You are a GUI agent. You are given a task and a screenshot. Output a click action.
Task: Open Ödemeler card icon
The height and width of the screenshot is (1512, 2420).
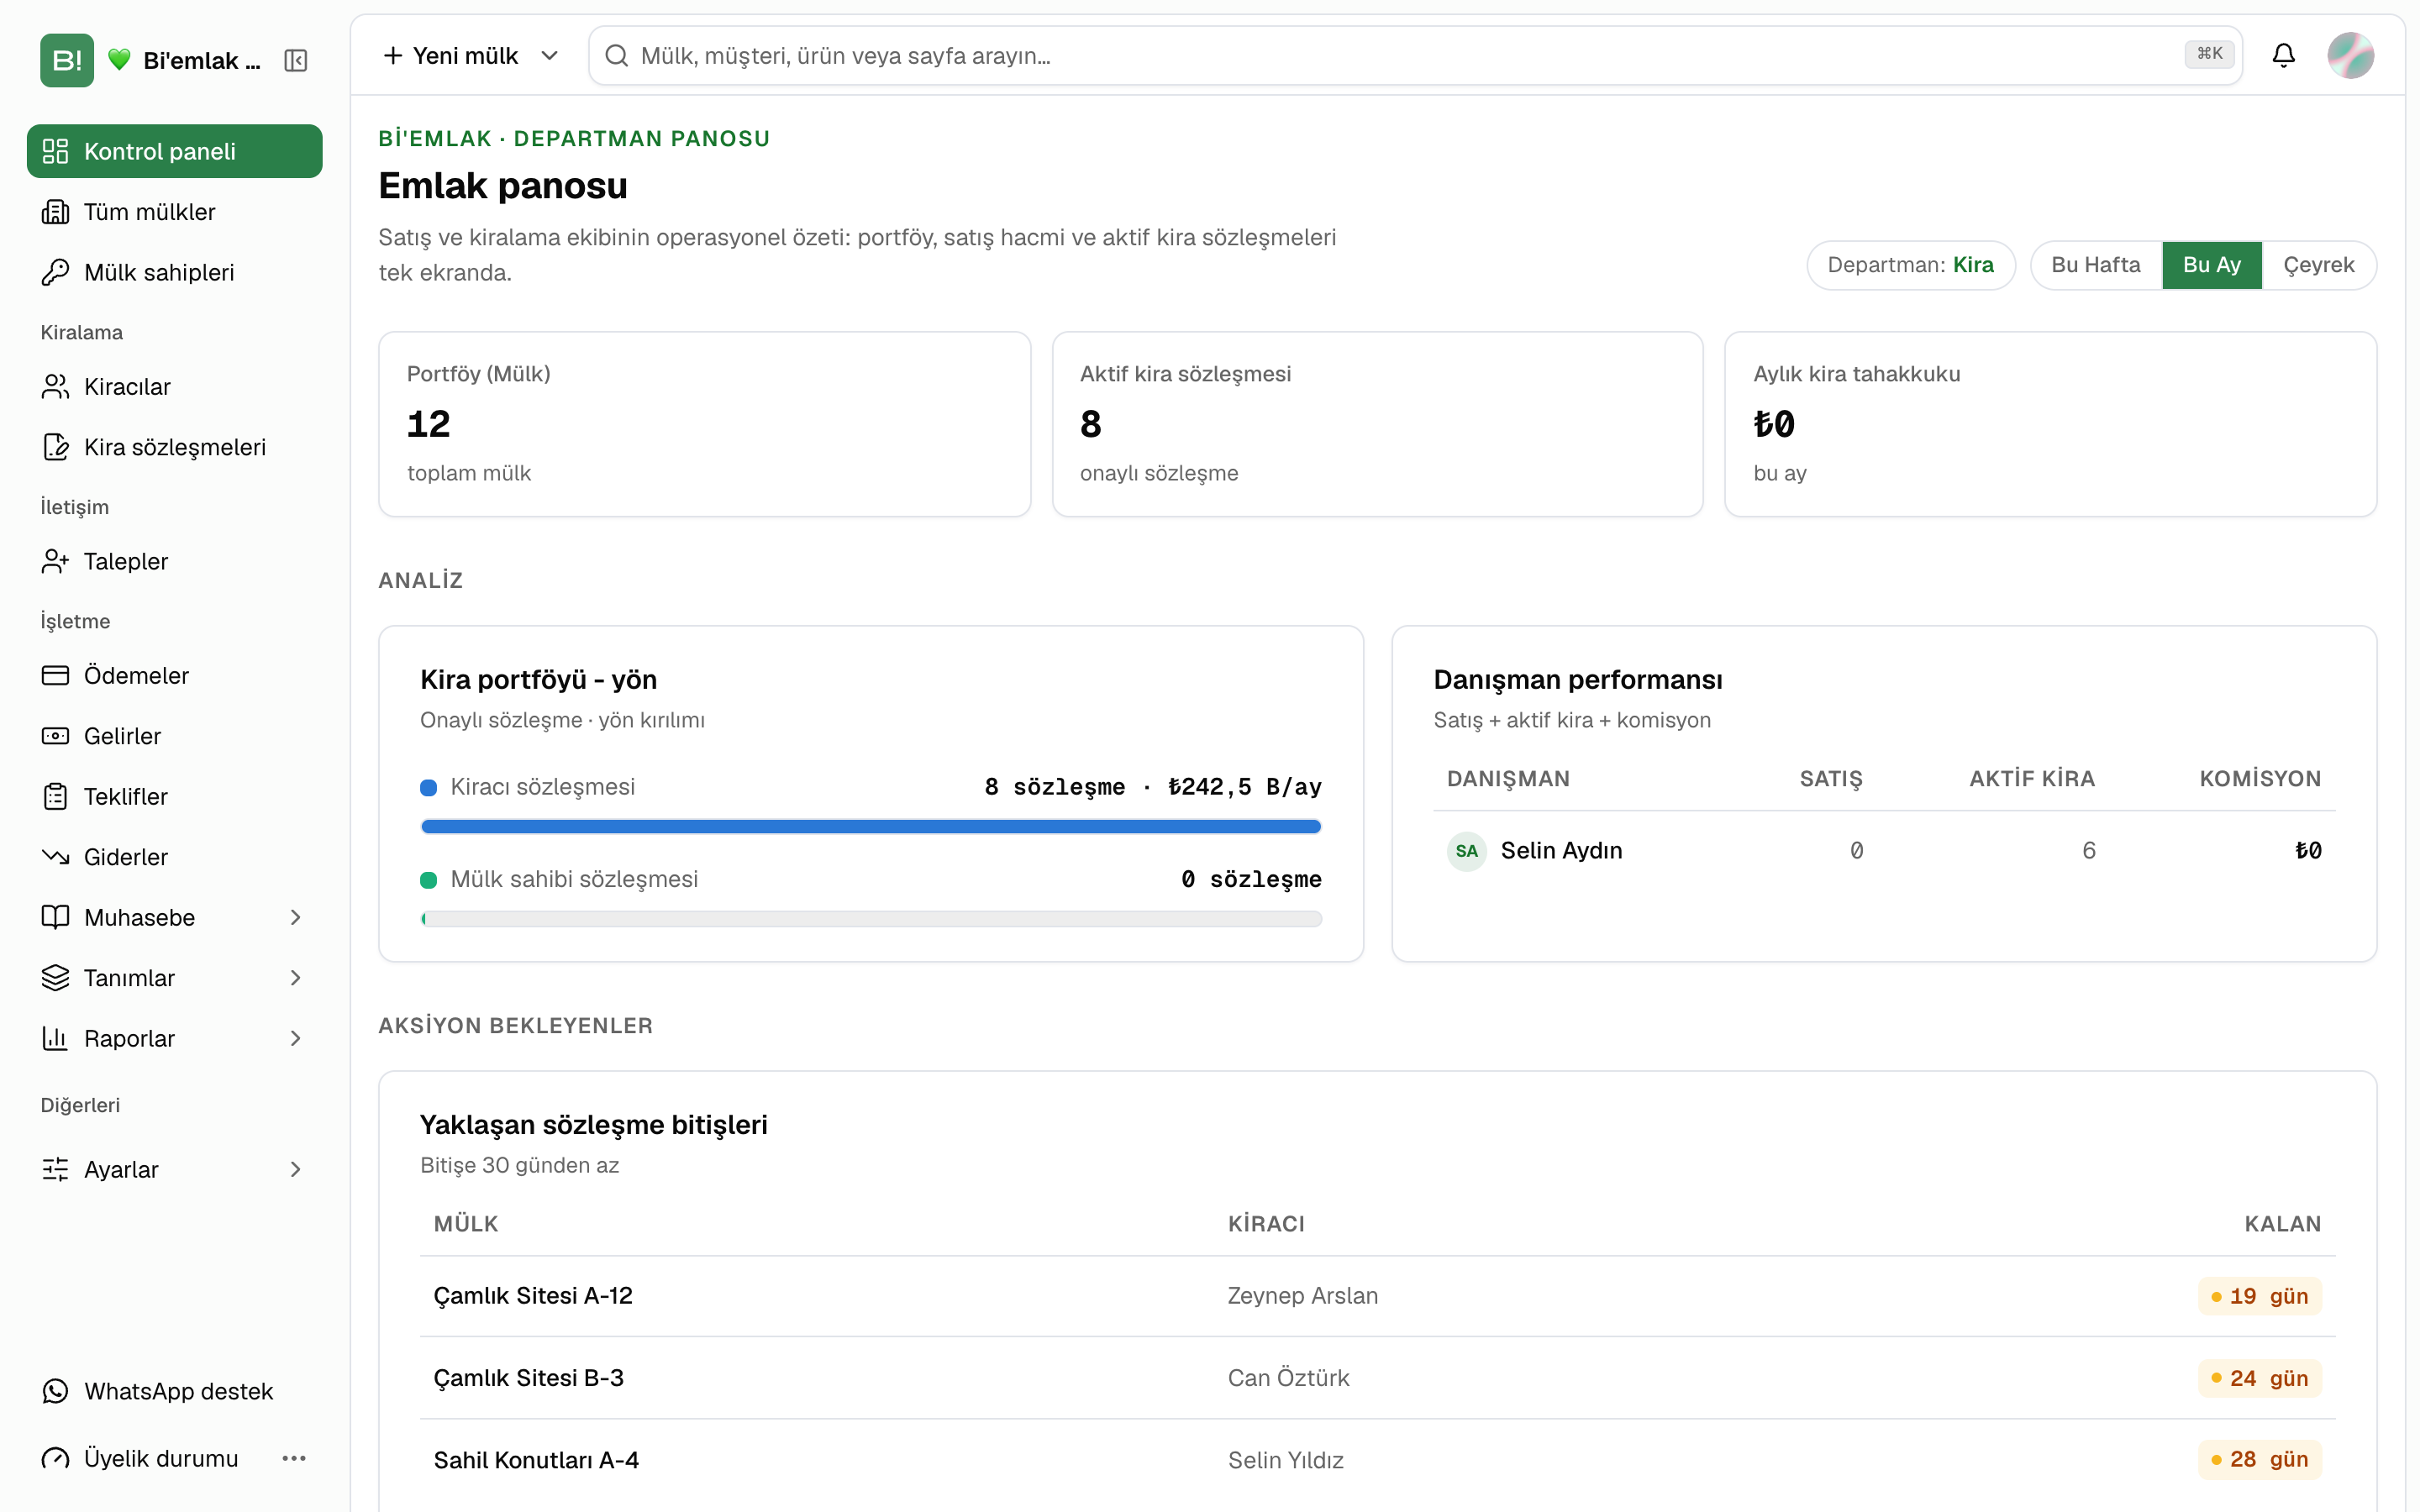pos(55,676)
